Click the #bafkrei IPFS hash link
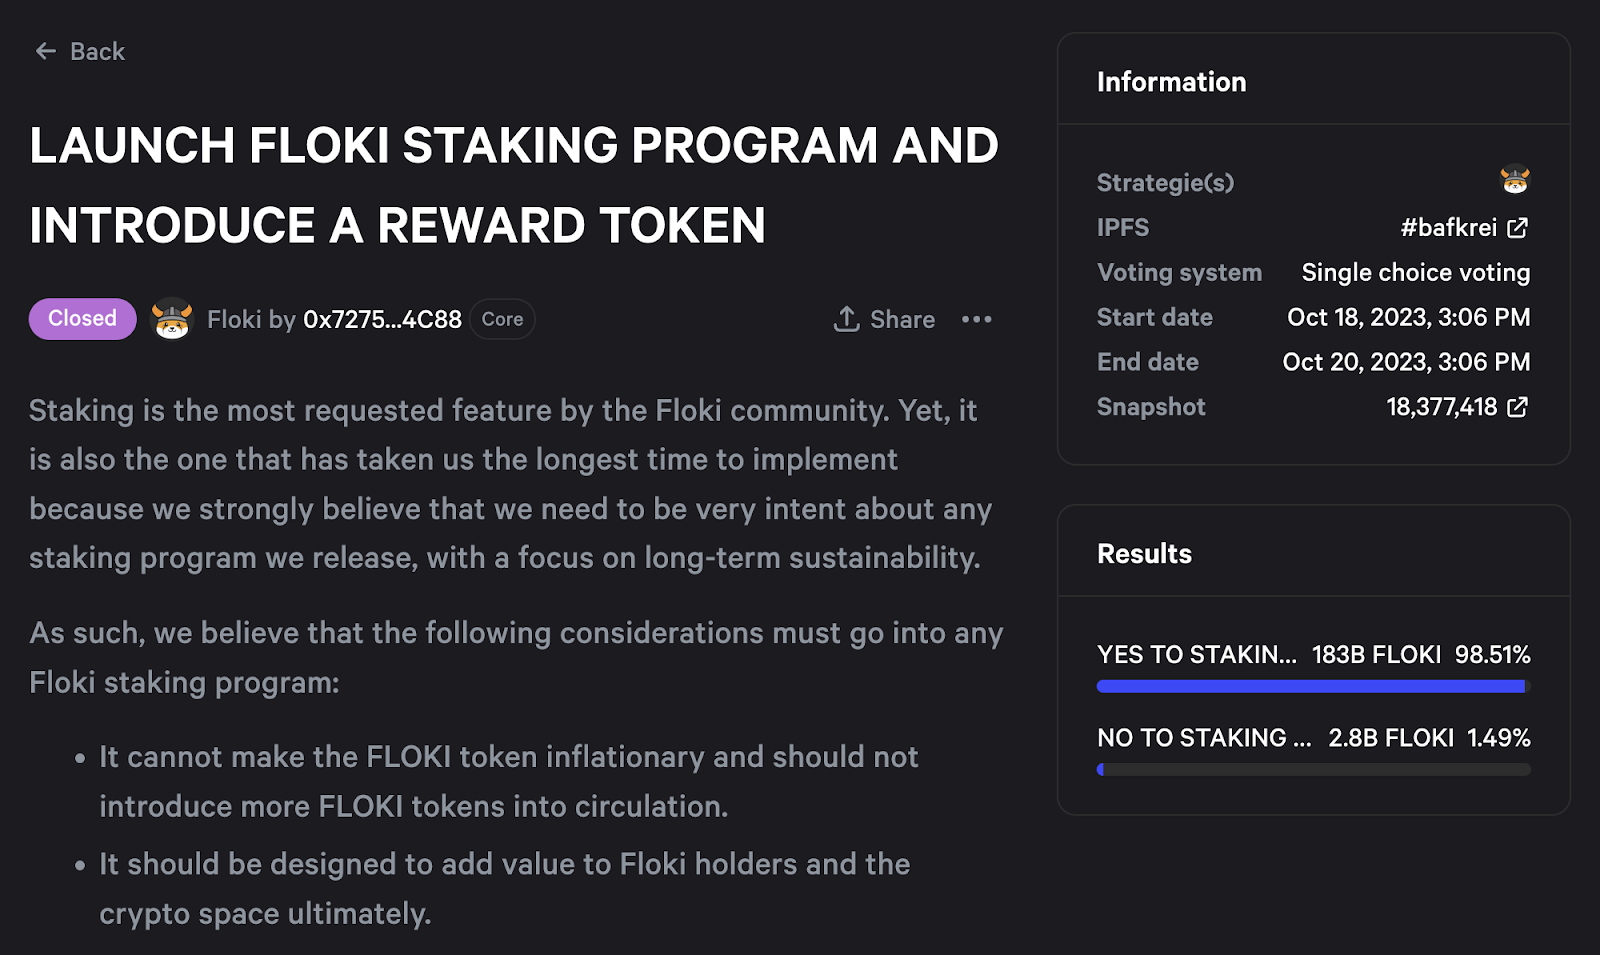 coord(1448,228)
